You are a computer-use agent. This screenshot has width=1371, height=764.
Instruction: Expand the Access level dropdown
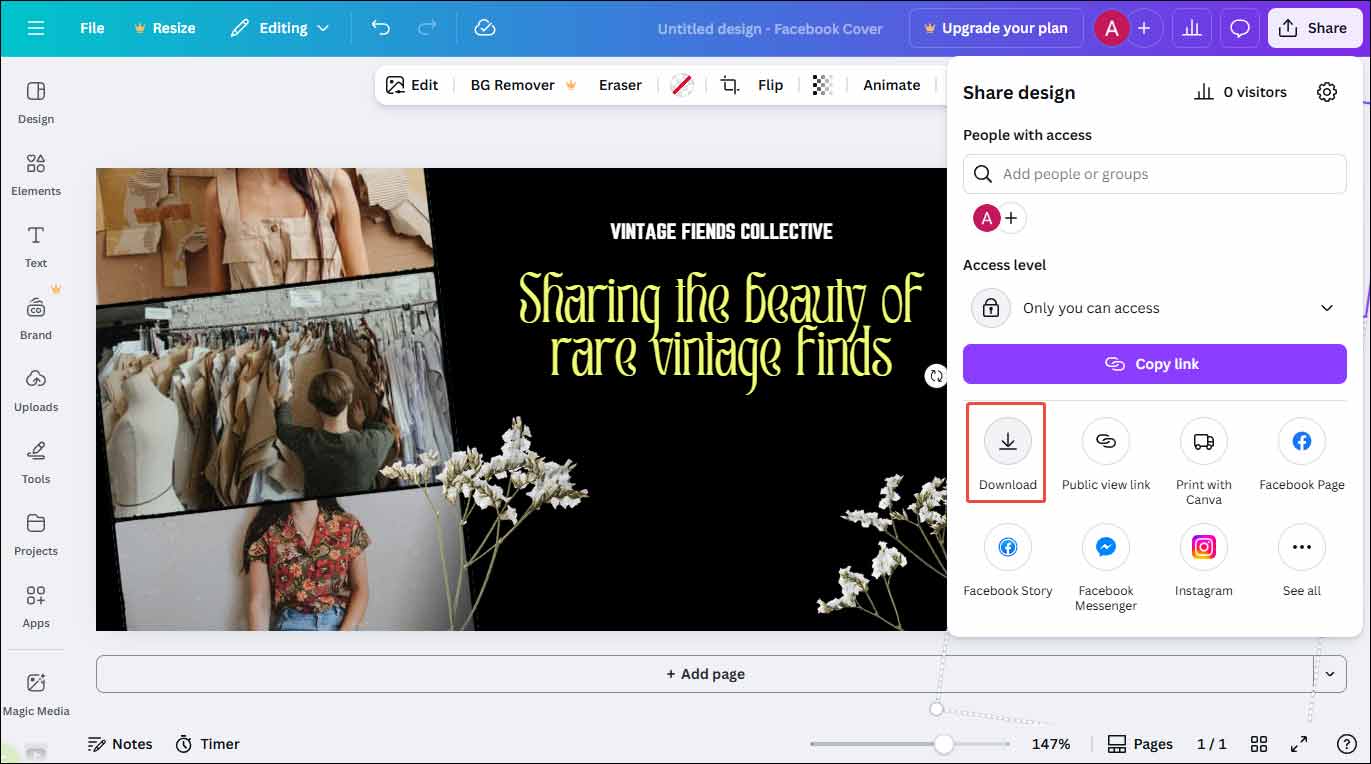1326,308
